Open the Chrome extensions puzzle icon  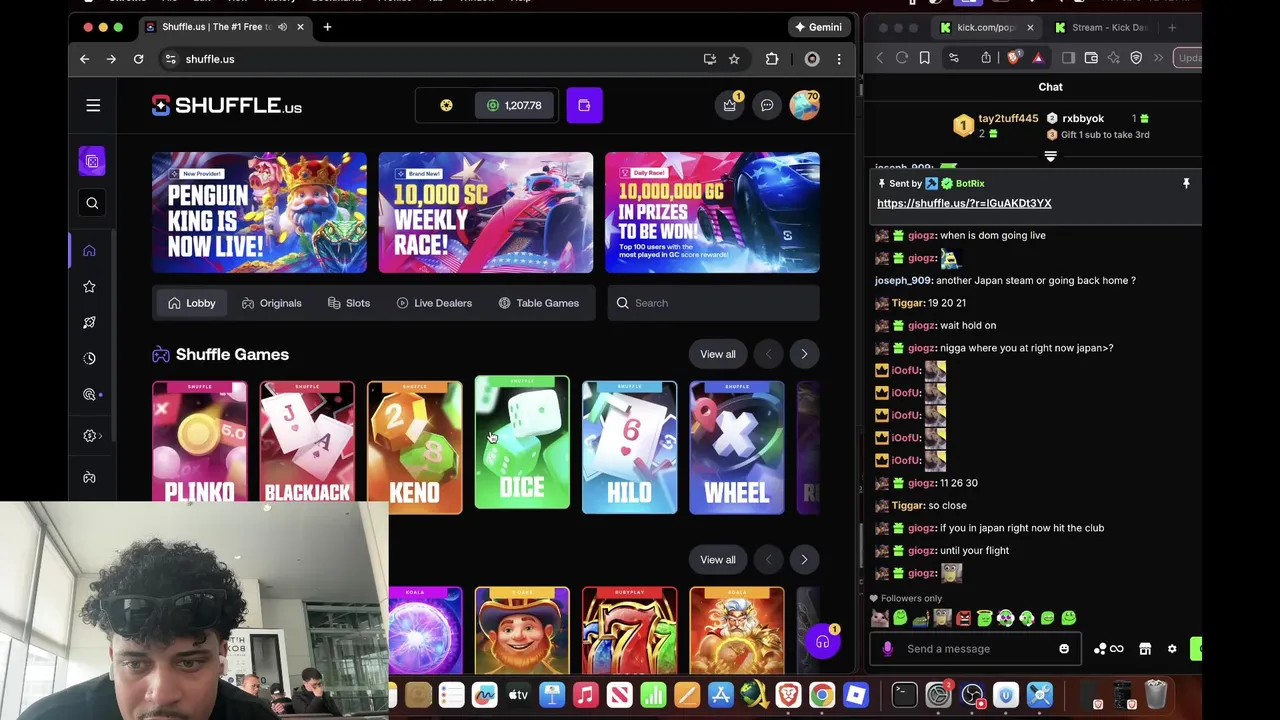(x=772, y=59)
